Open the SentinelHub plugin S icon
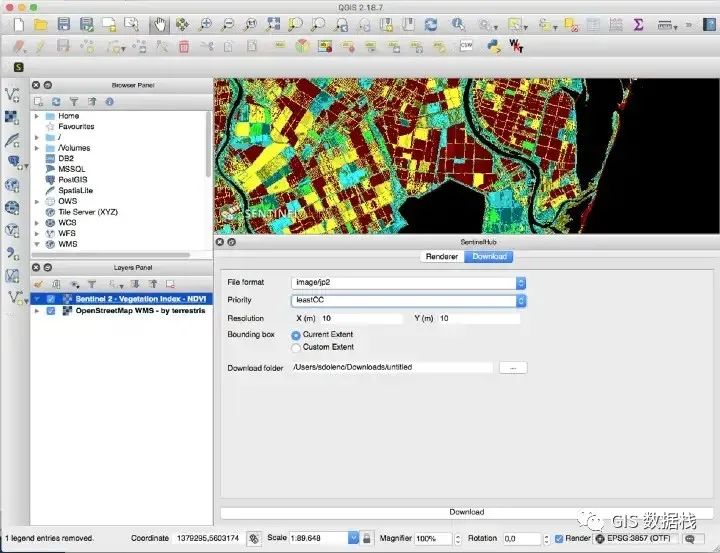Viewport: 720px width, 553px height. pyautogui.click(x=18, y=67)
